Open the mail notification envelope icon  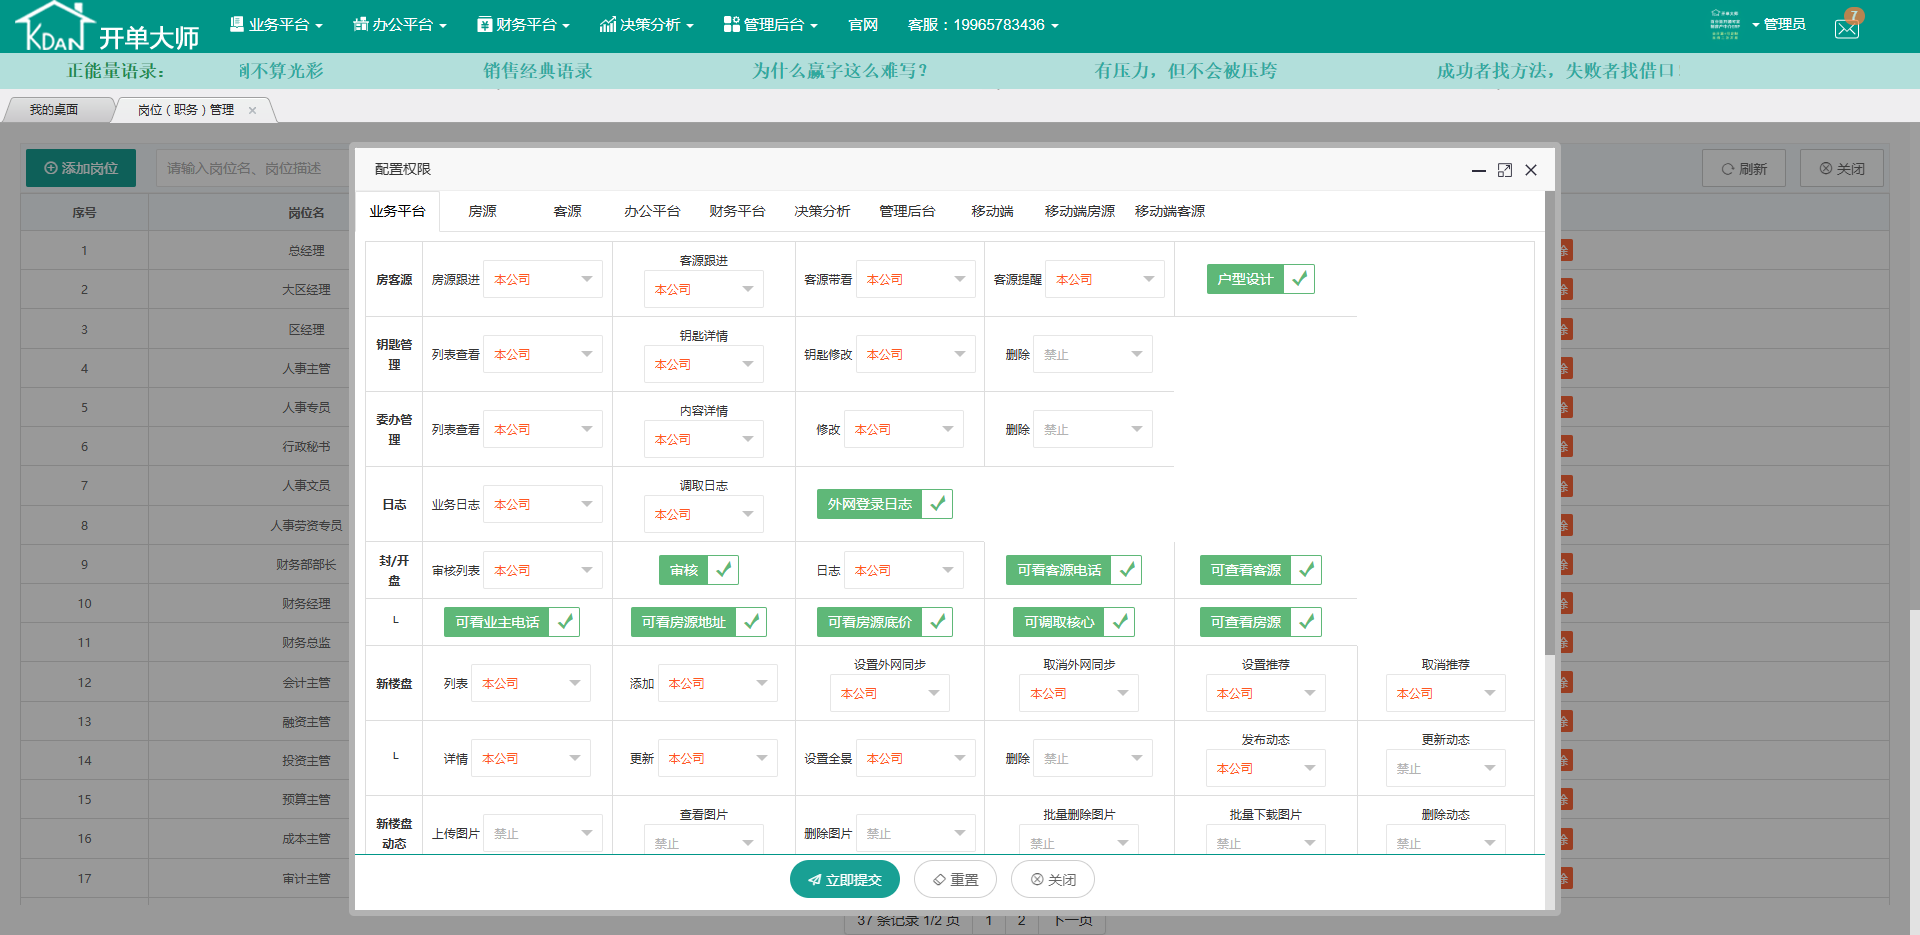coord(1847,28)
